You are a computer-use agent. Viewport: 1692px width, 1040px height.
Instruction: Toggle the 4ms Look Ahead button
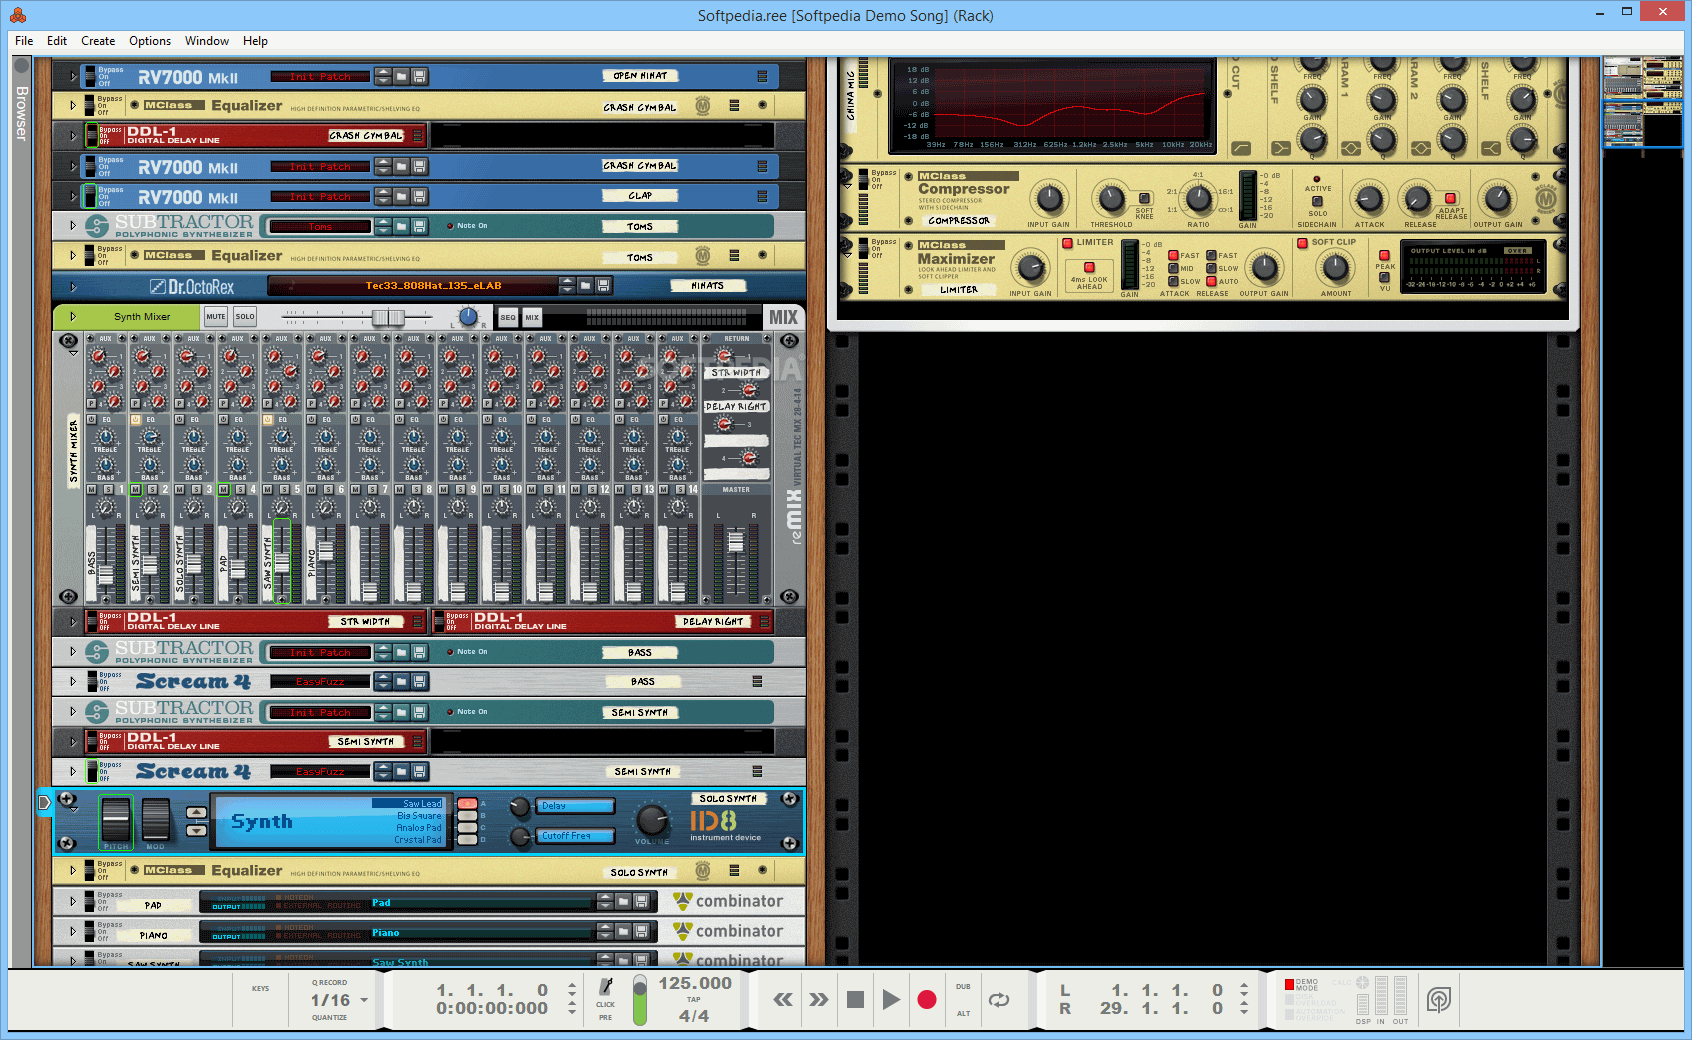[x=1089, y=267]
